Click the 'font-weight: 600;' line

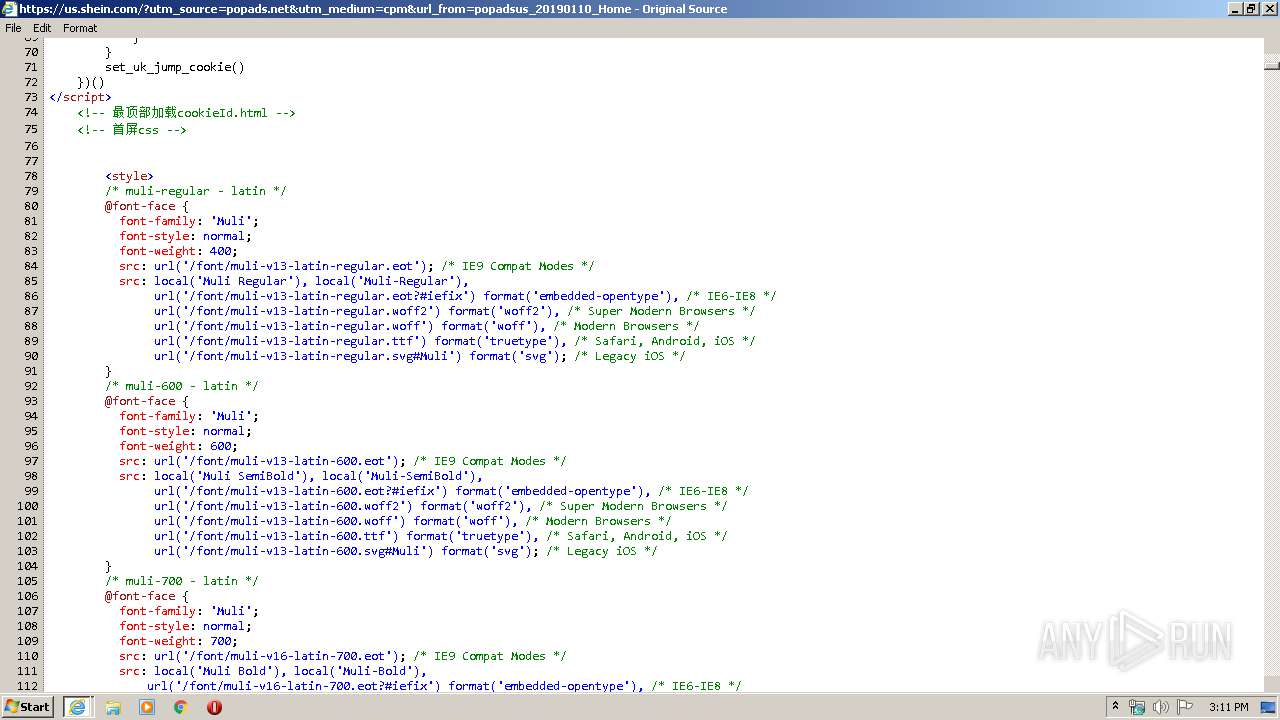click(178, 446)
